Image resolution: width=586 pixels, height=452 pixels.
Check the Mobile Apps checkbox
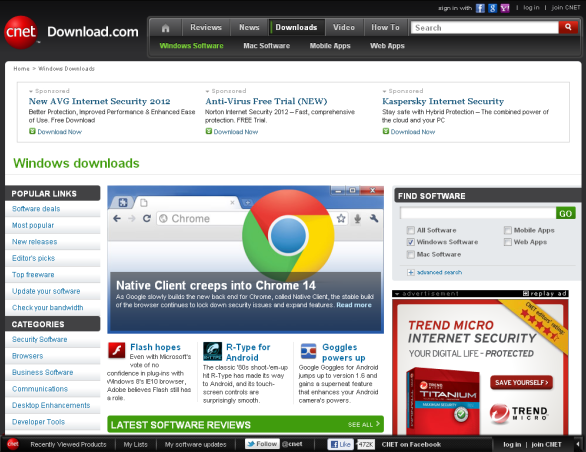pos(508,230)
